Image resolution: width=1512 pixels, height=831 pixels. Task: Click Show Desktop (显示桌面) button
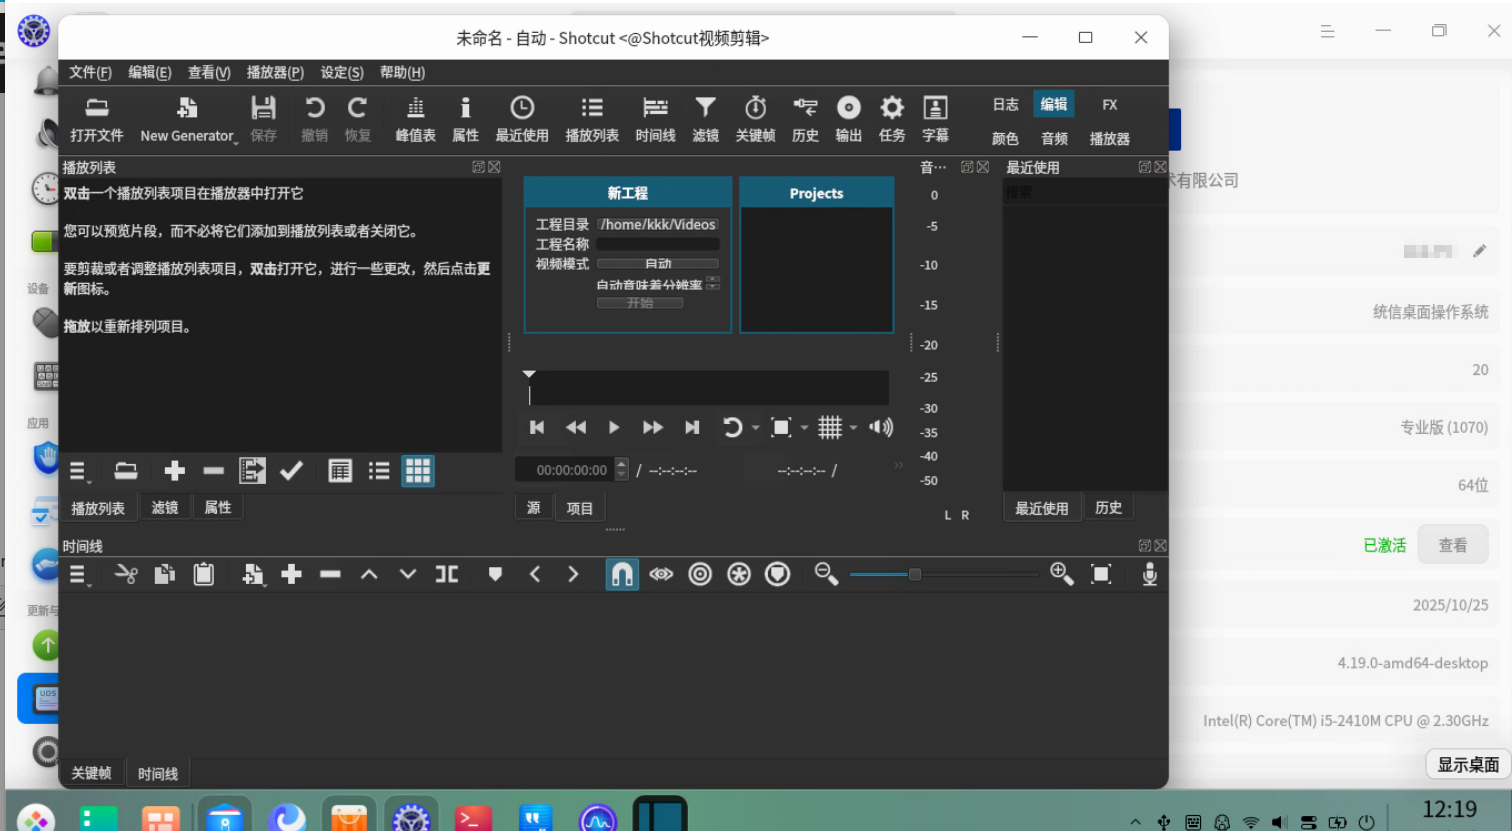click(1468, 764)
